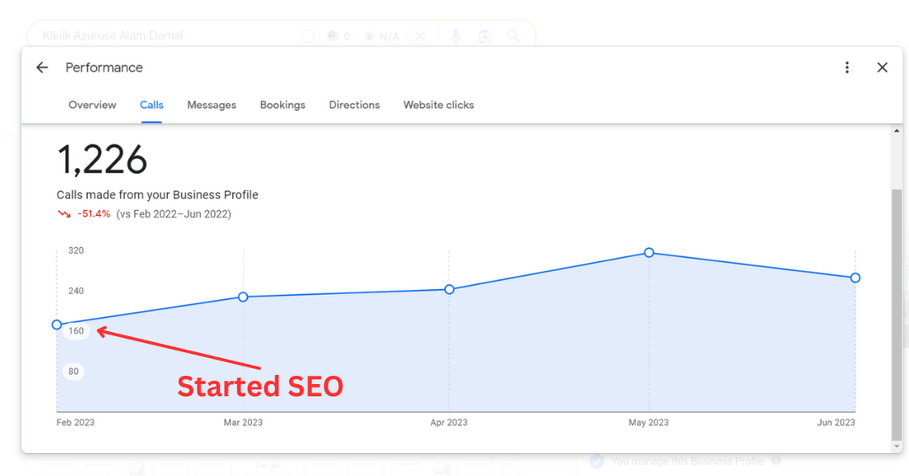Close the Performance dialog with X
This screenshot has height=476, width=909.
882,68
